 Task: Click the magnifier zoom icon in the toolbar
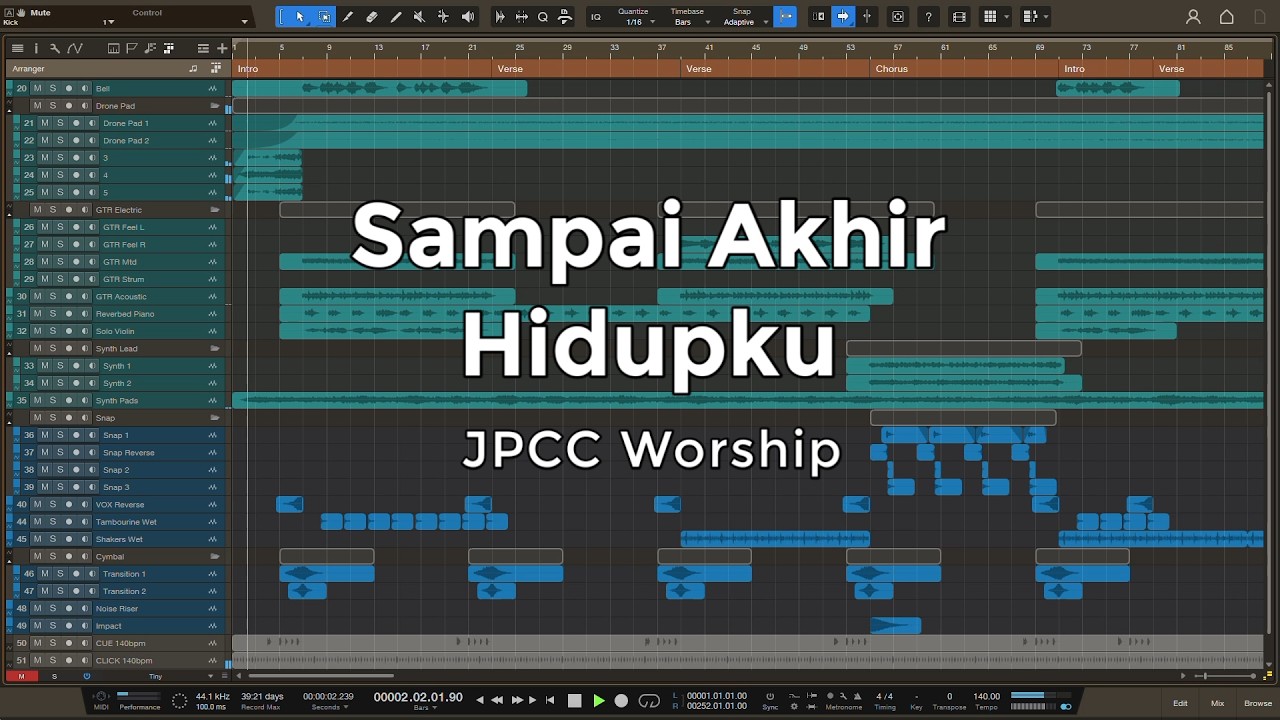point(543,17)
